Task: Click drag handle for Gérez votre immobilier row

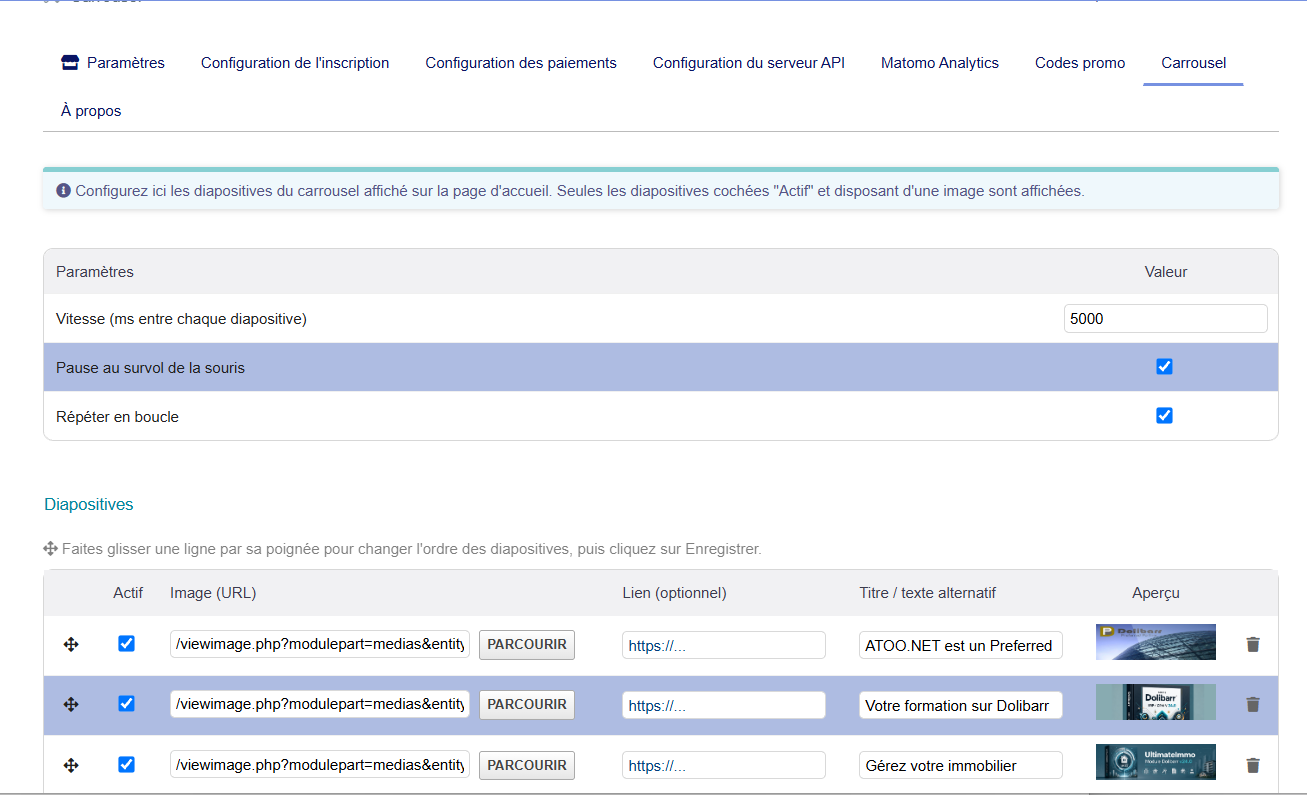Action: click(71, 765)
